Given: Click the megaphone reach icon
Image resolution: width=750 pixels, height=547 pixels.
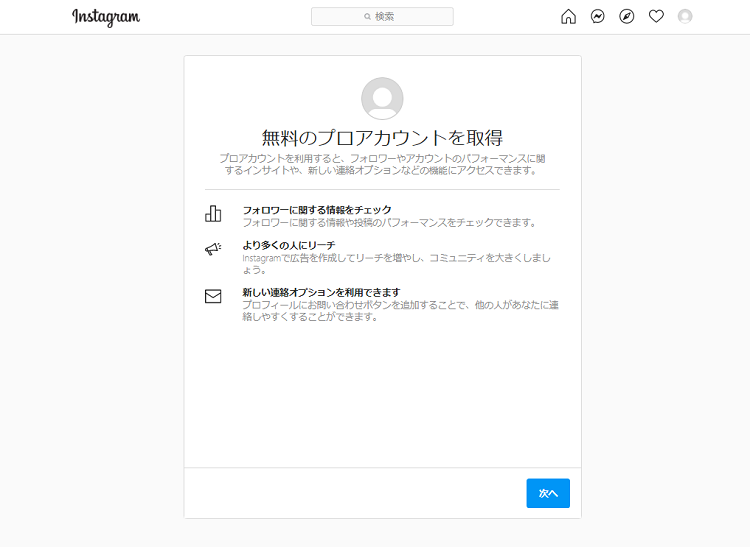Looking at the screenshot, I should pos(213,249).
